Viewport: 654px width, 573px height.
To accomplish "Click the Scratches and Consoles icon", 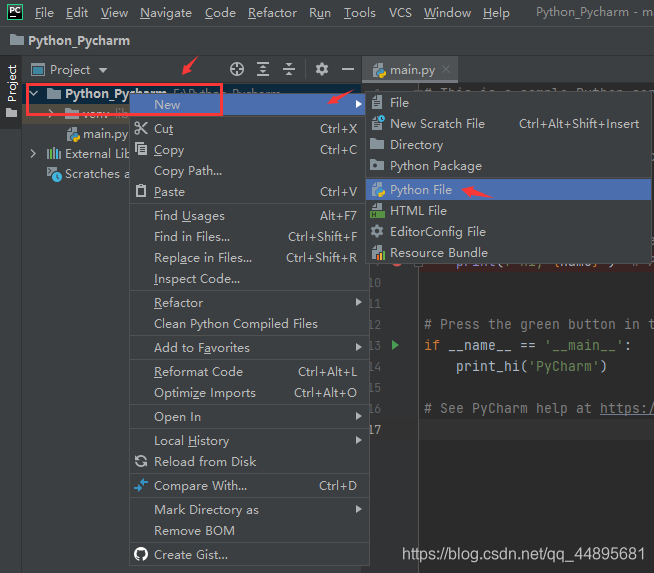I will pyautogui.click(x=54, y=174).
